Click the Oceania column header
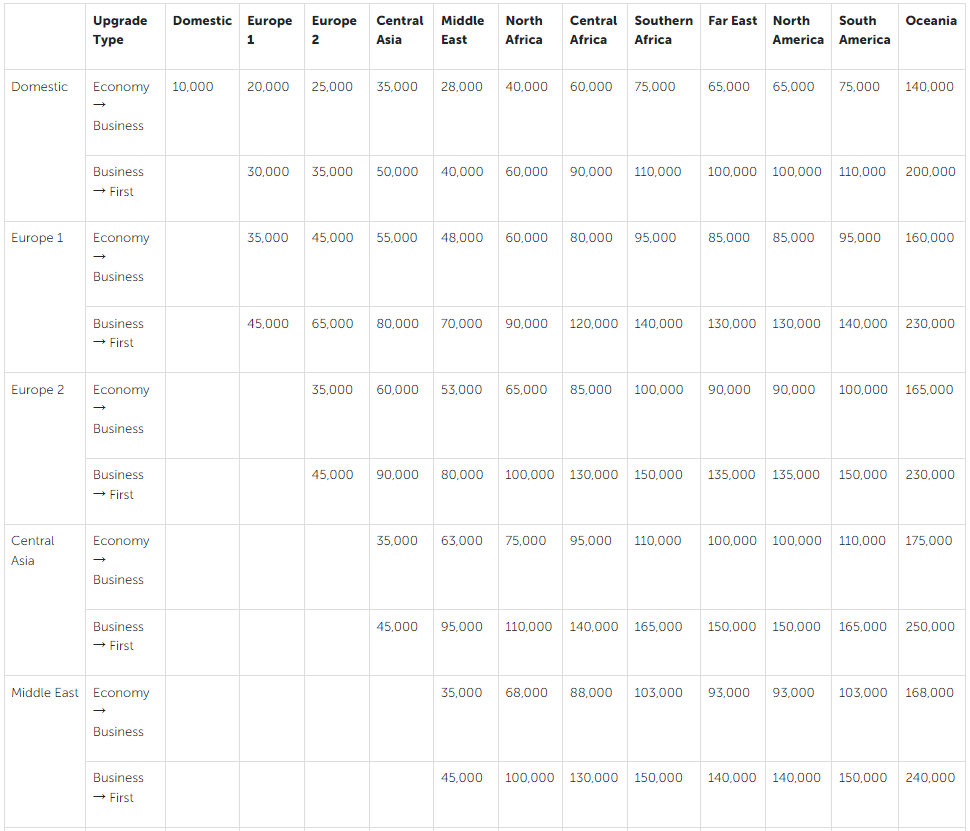Image resolution: width=970 pixels, height=831 pixels. click(930, 21)
